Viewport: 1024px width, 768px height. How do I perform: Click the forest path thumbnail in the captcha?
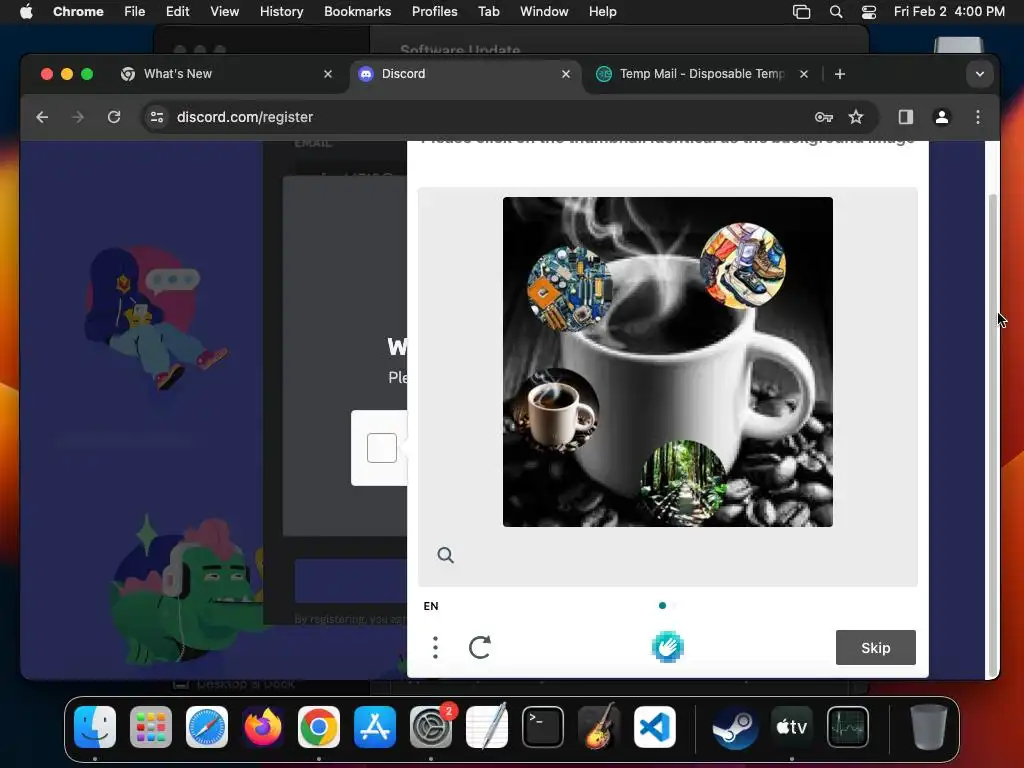(684, 483)
